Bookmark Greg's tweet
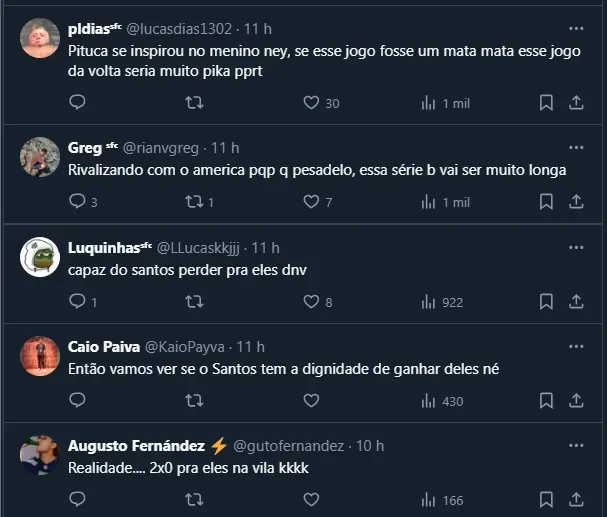 tap(546, 202)
